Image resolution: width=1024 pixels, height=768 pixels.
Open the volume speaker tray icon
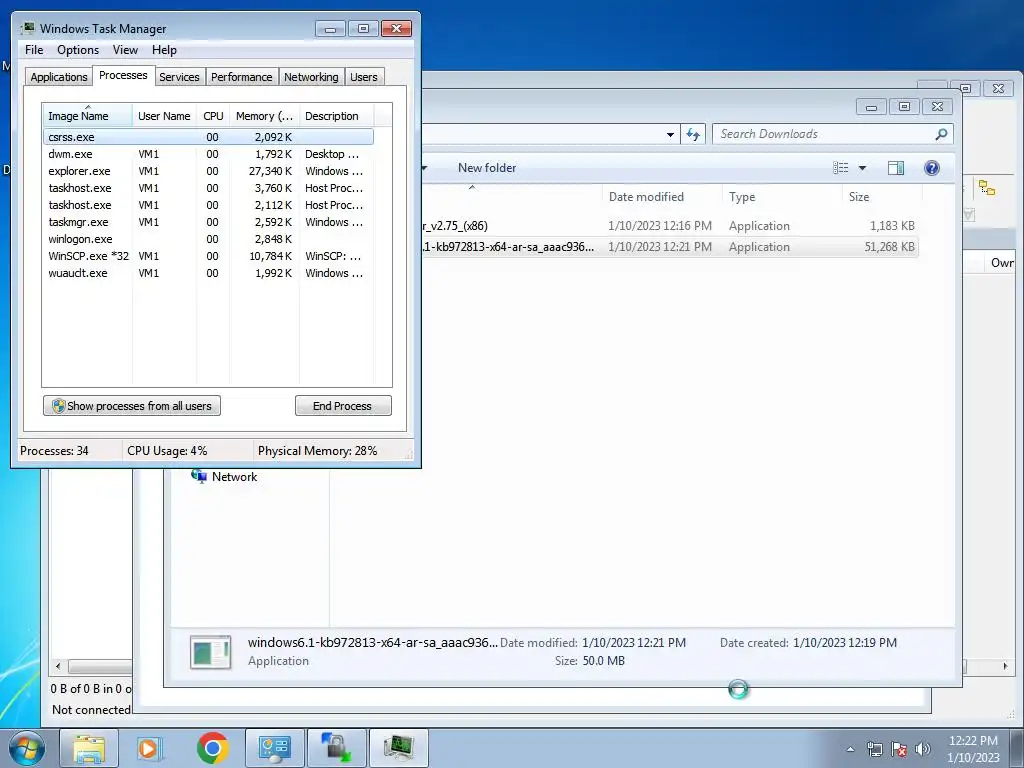[x=923, y=749]
